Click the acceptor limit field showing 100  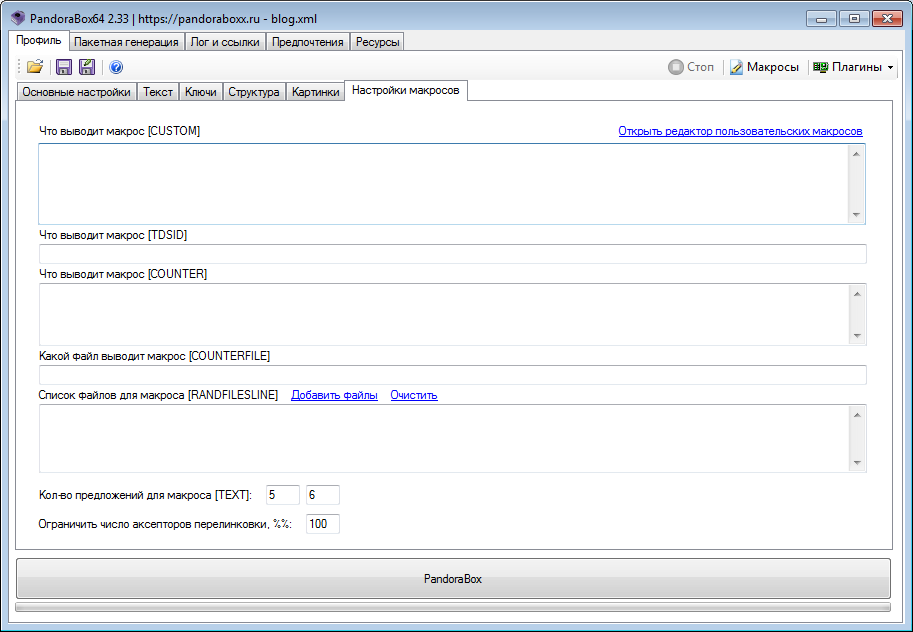(323, 524)
